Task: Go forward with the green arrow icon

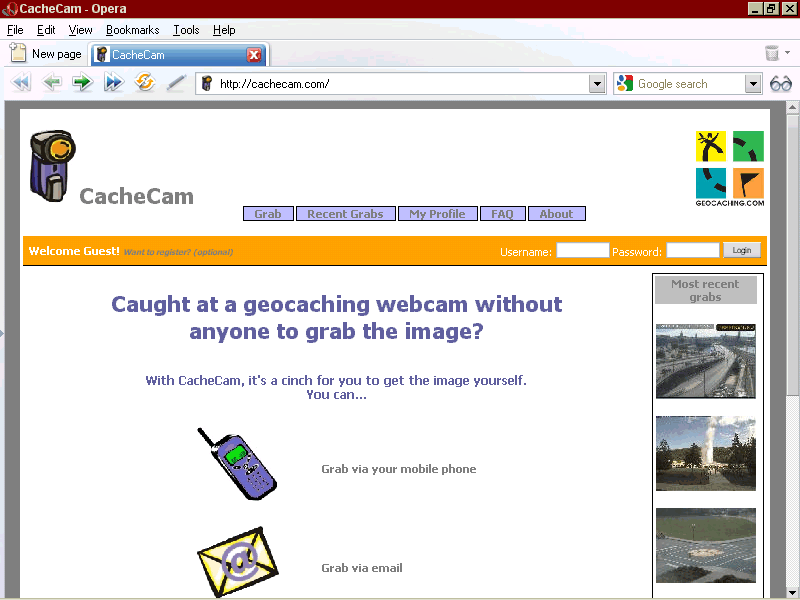Action: (x=82, y=82)
